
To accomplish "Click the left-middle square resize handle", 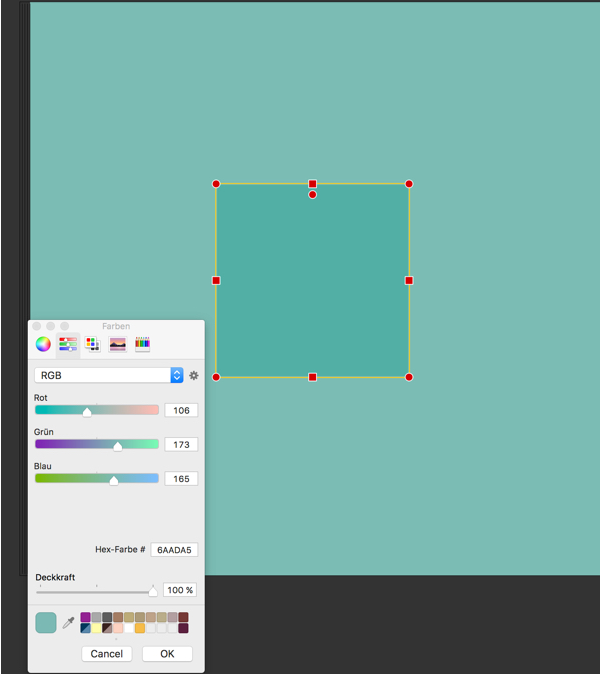I will [216, 281].
